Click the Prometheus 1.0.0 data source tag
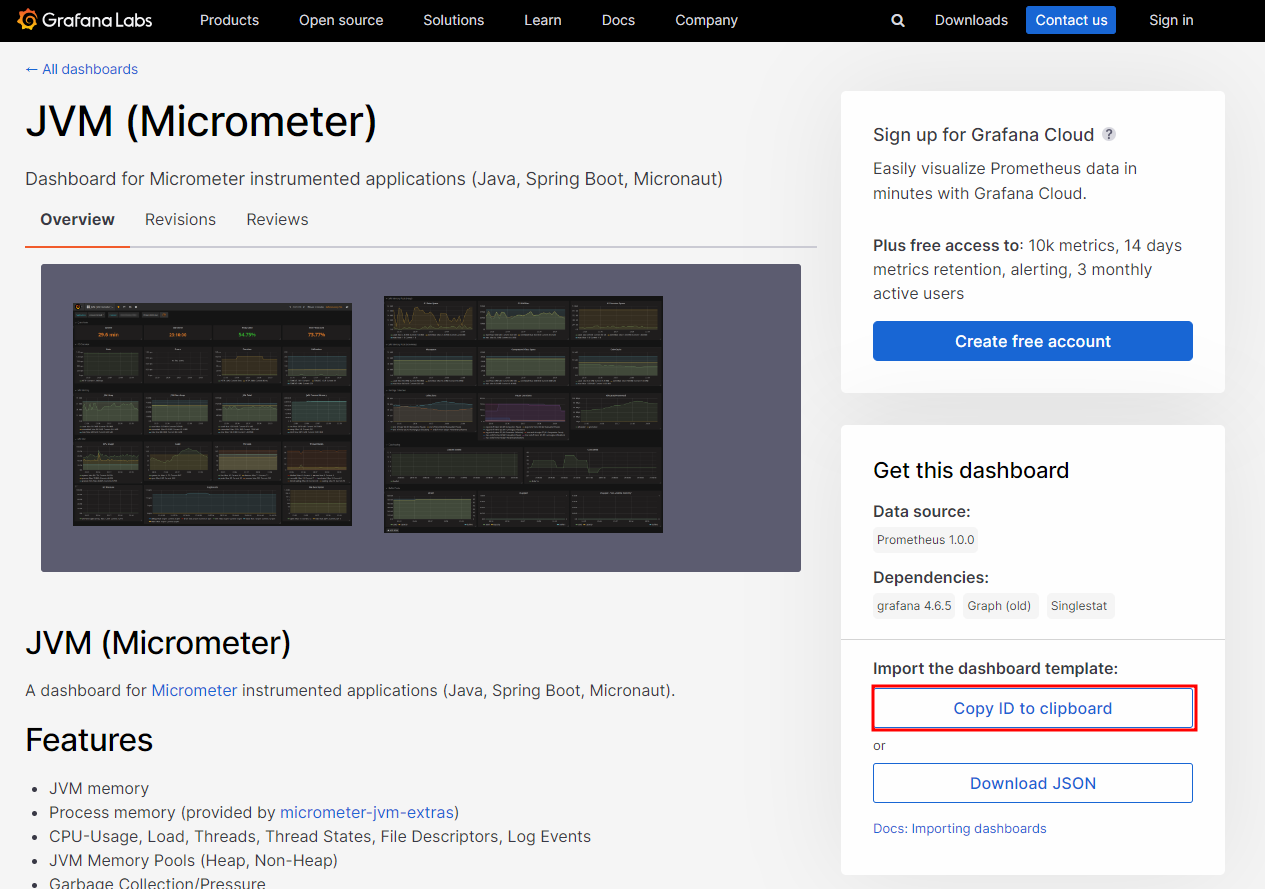The width and height of the screenshot is (1265, 889). click(925, 540)
